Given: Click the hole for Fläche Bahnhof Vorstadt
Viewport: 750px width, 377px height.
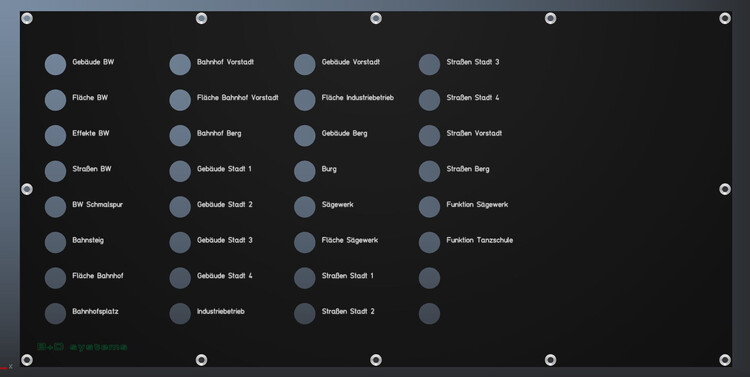Looking at the screenshot, I should point(180,100).
